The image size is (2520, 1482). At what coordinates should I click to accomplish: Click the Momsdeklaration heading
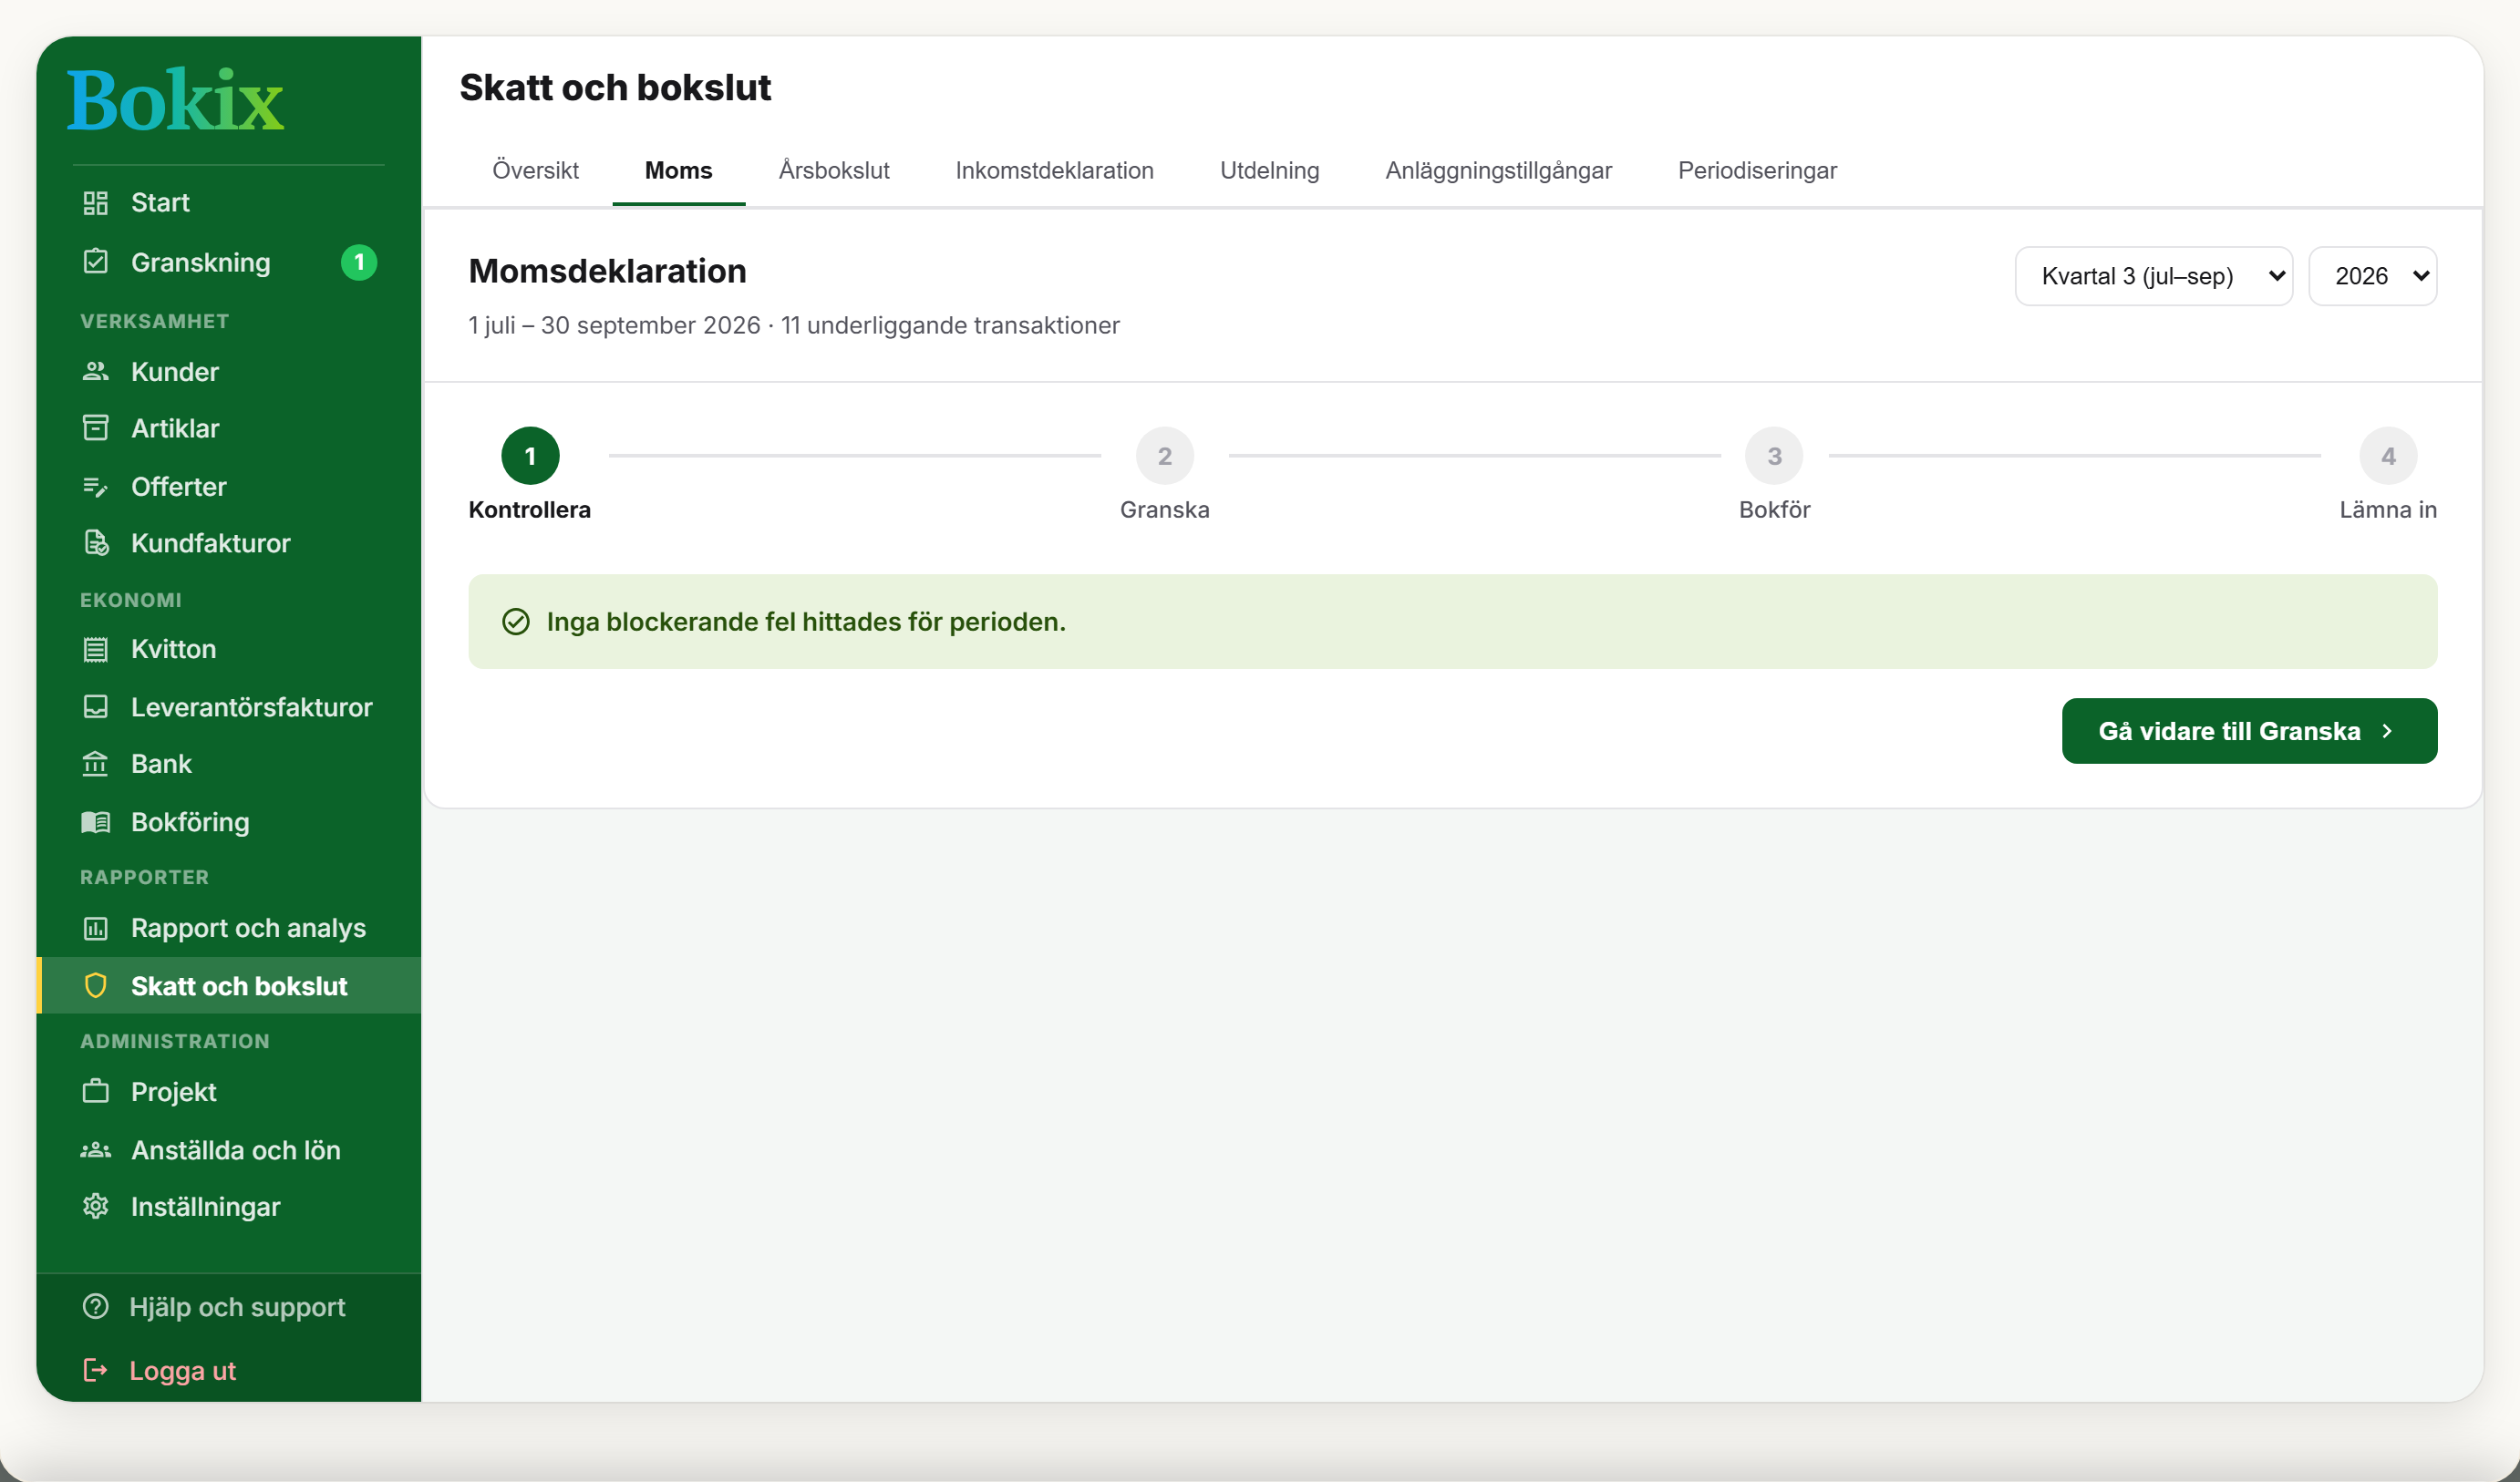pos(607,271)
